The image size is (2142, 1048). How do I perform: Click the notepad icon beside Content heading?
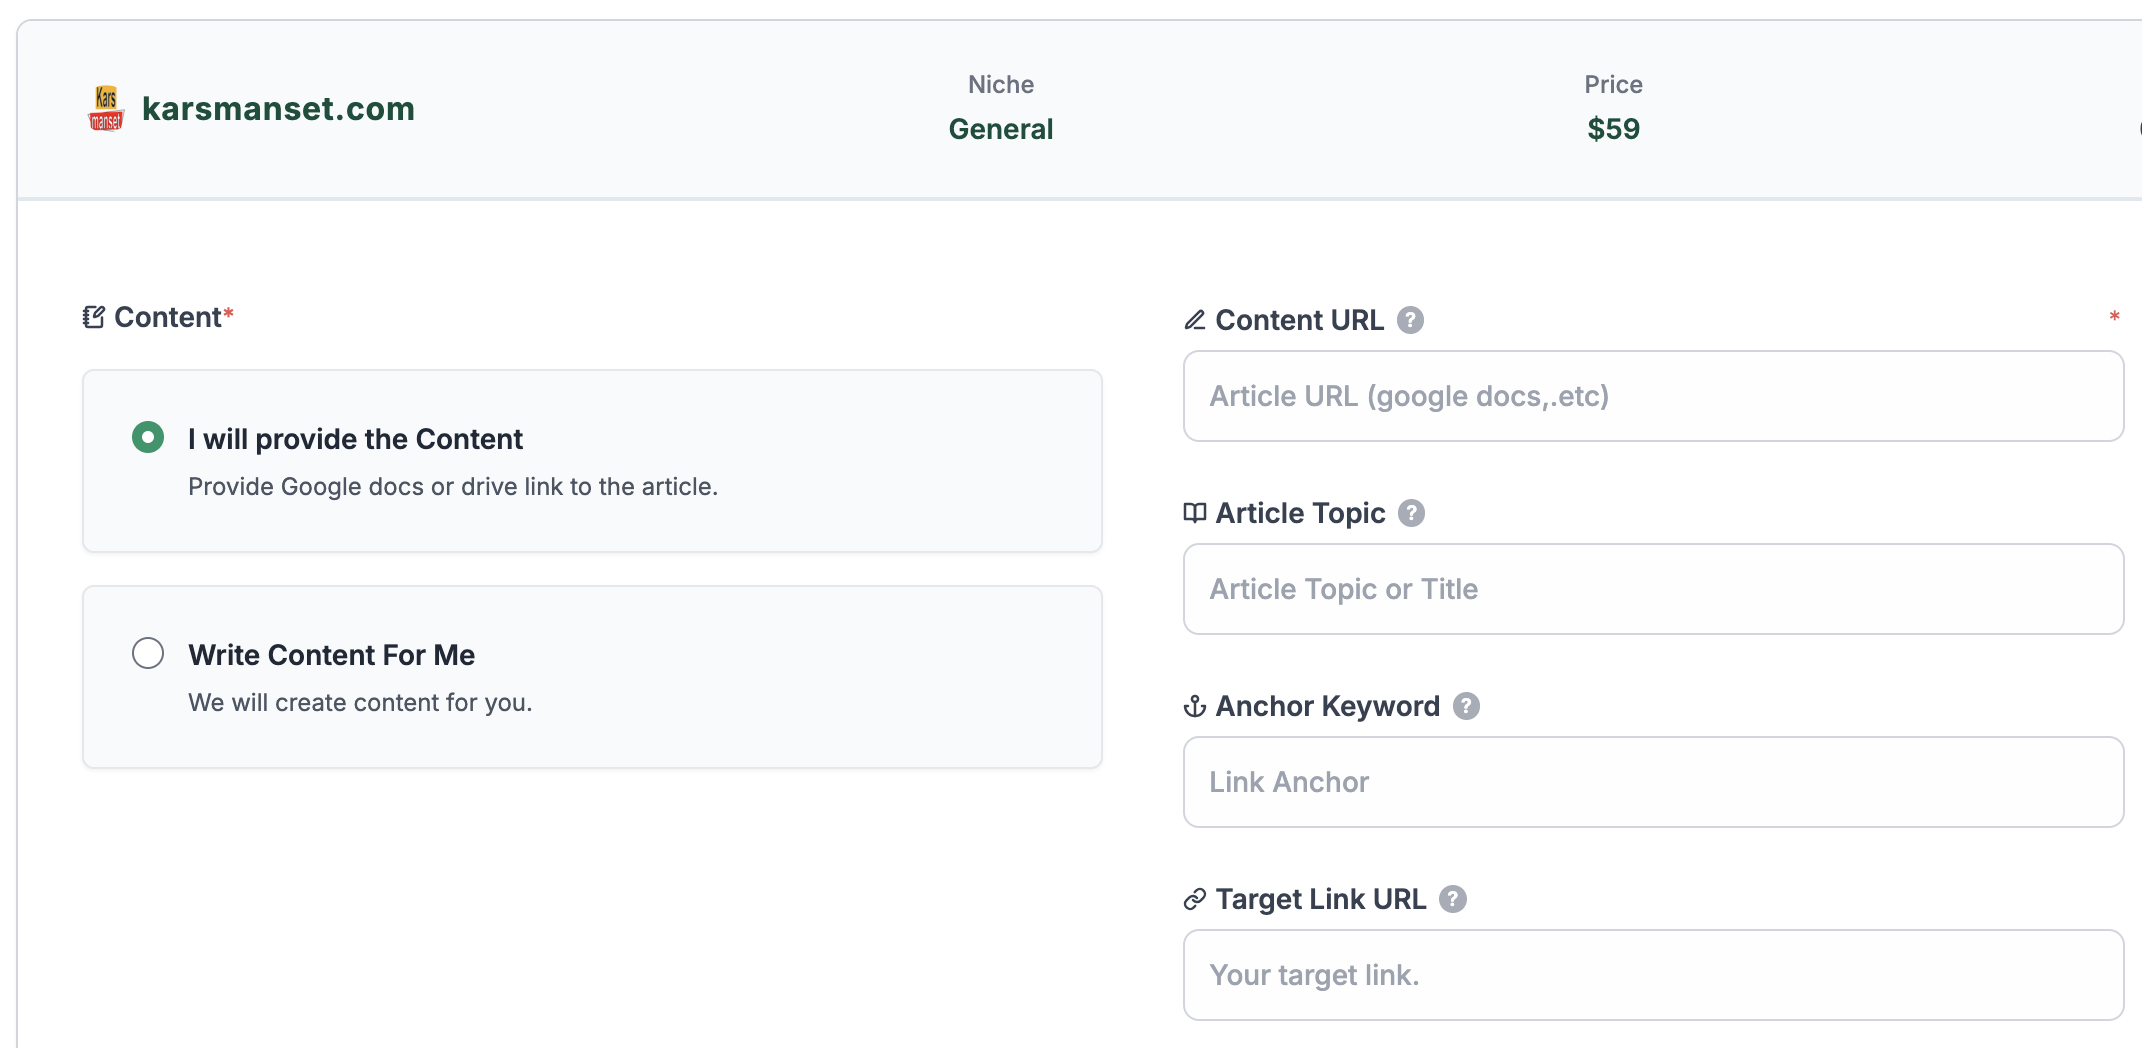[x=94, y=317]
